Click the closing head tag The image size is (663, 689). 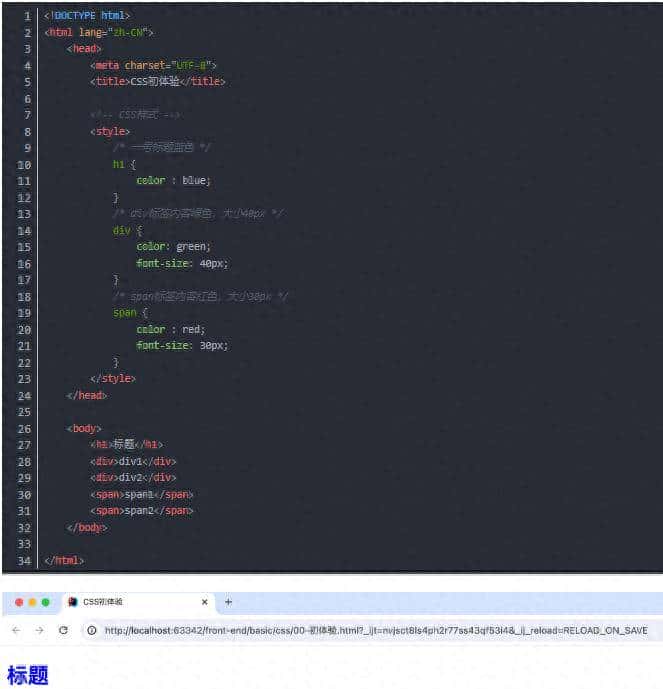coord(87,395)
